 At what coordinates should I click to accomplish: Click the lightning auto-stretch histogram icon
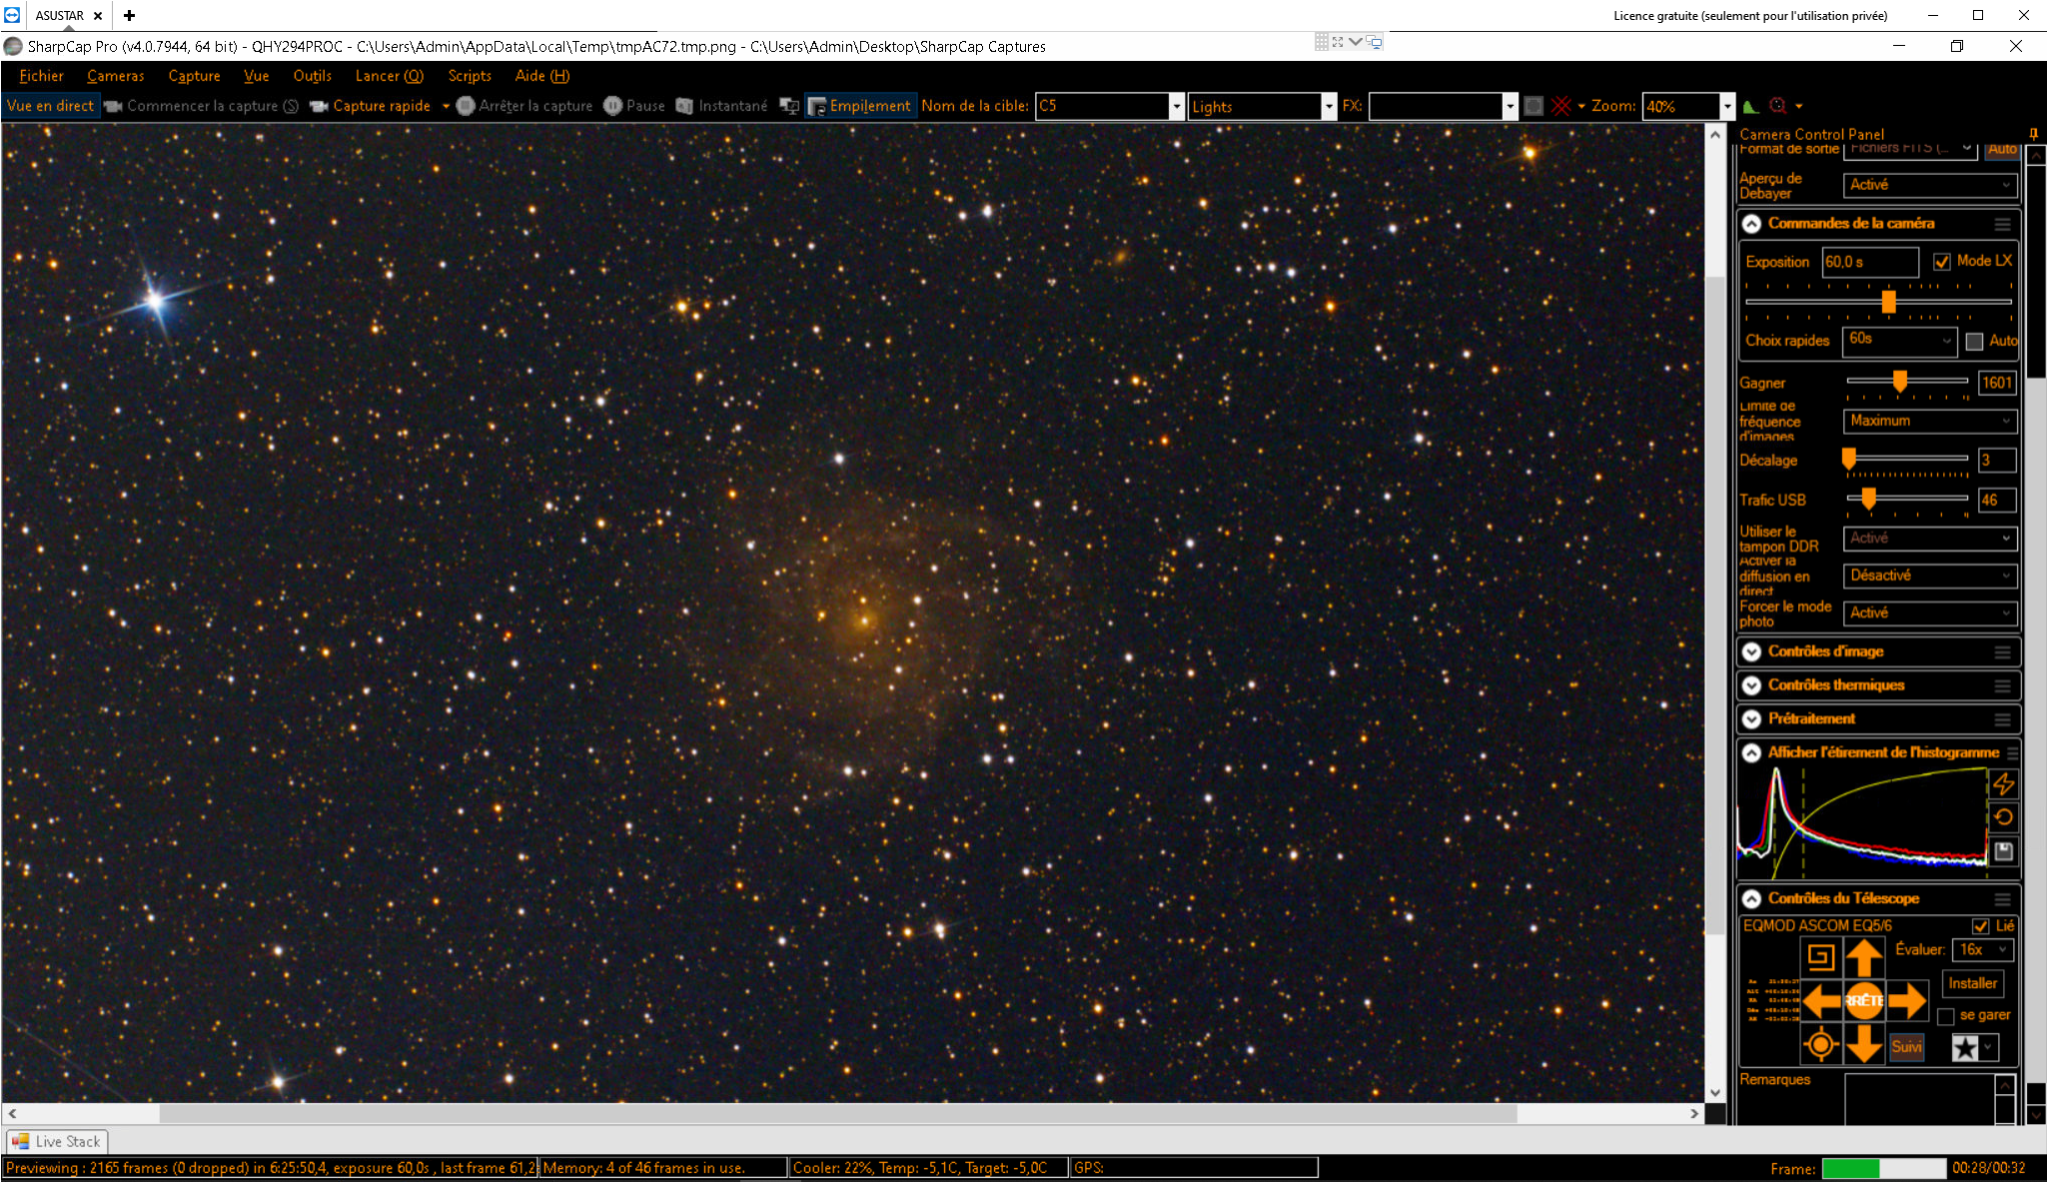pyautogui.click(x=2003, y=784)
